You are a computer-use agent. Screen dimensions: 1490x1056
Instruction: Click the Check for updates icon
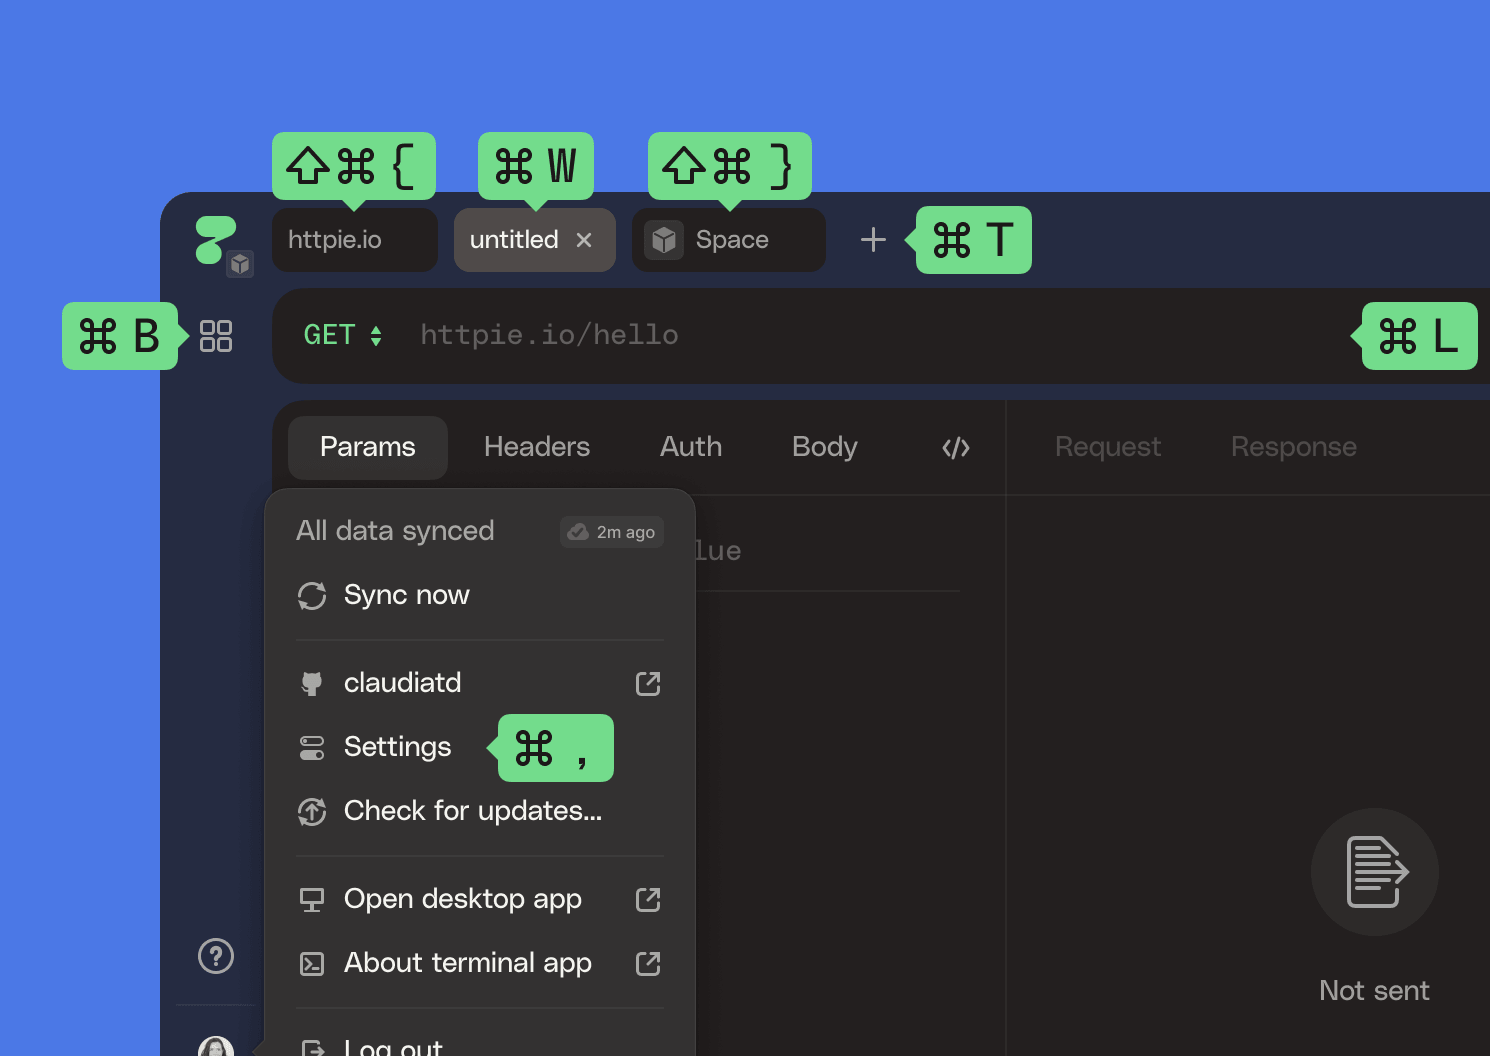[312, 812]
